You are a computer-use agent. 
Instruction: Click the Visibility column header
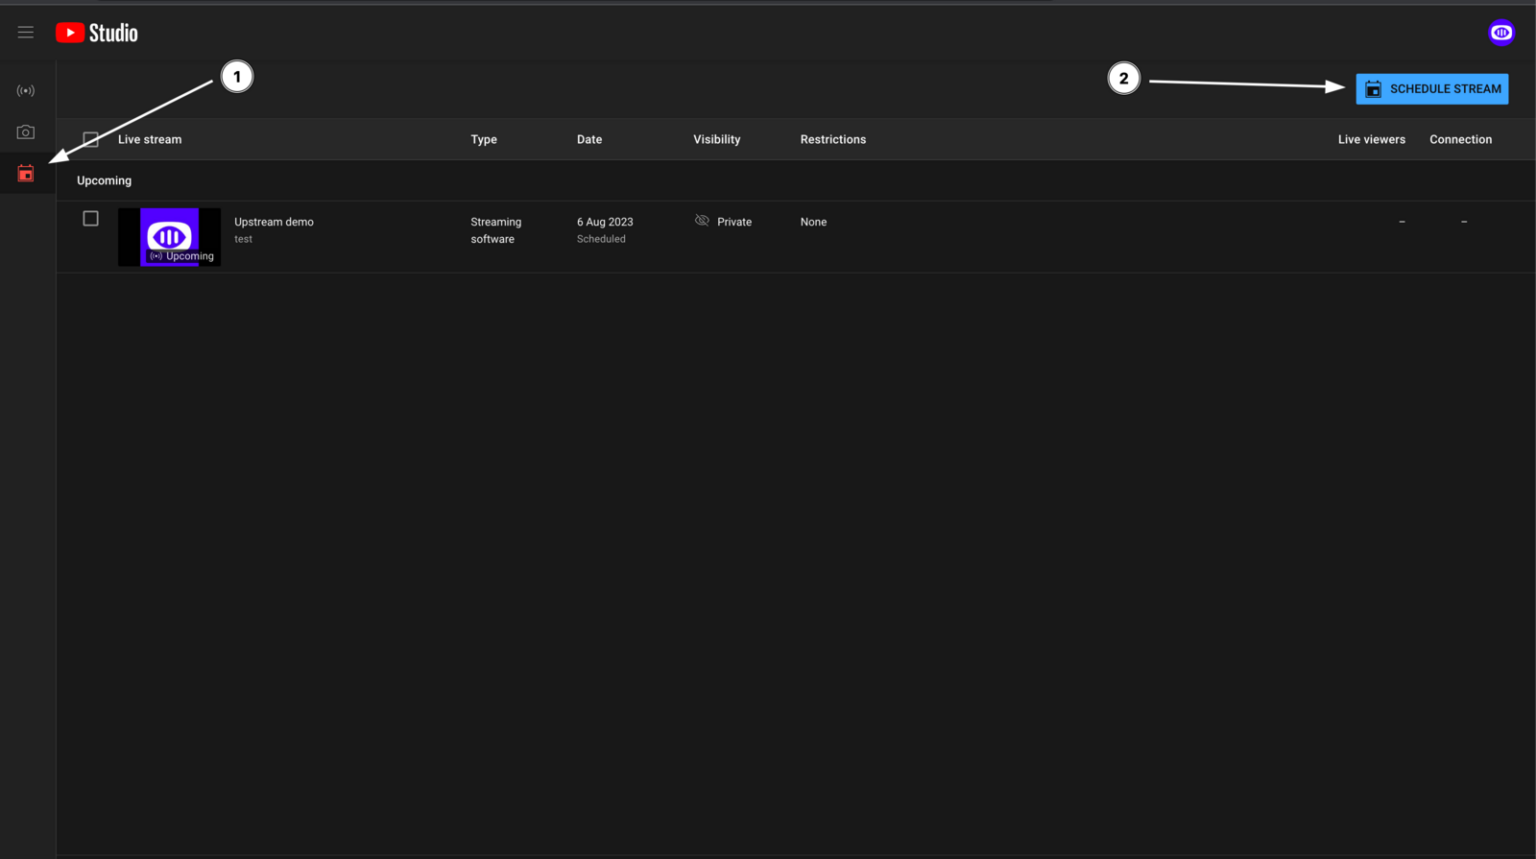click(716, 139)
